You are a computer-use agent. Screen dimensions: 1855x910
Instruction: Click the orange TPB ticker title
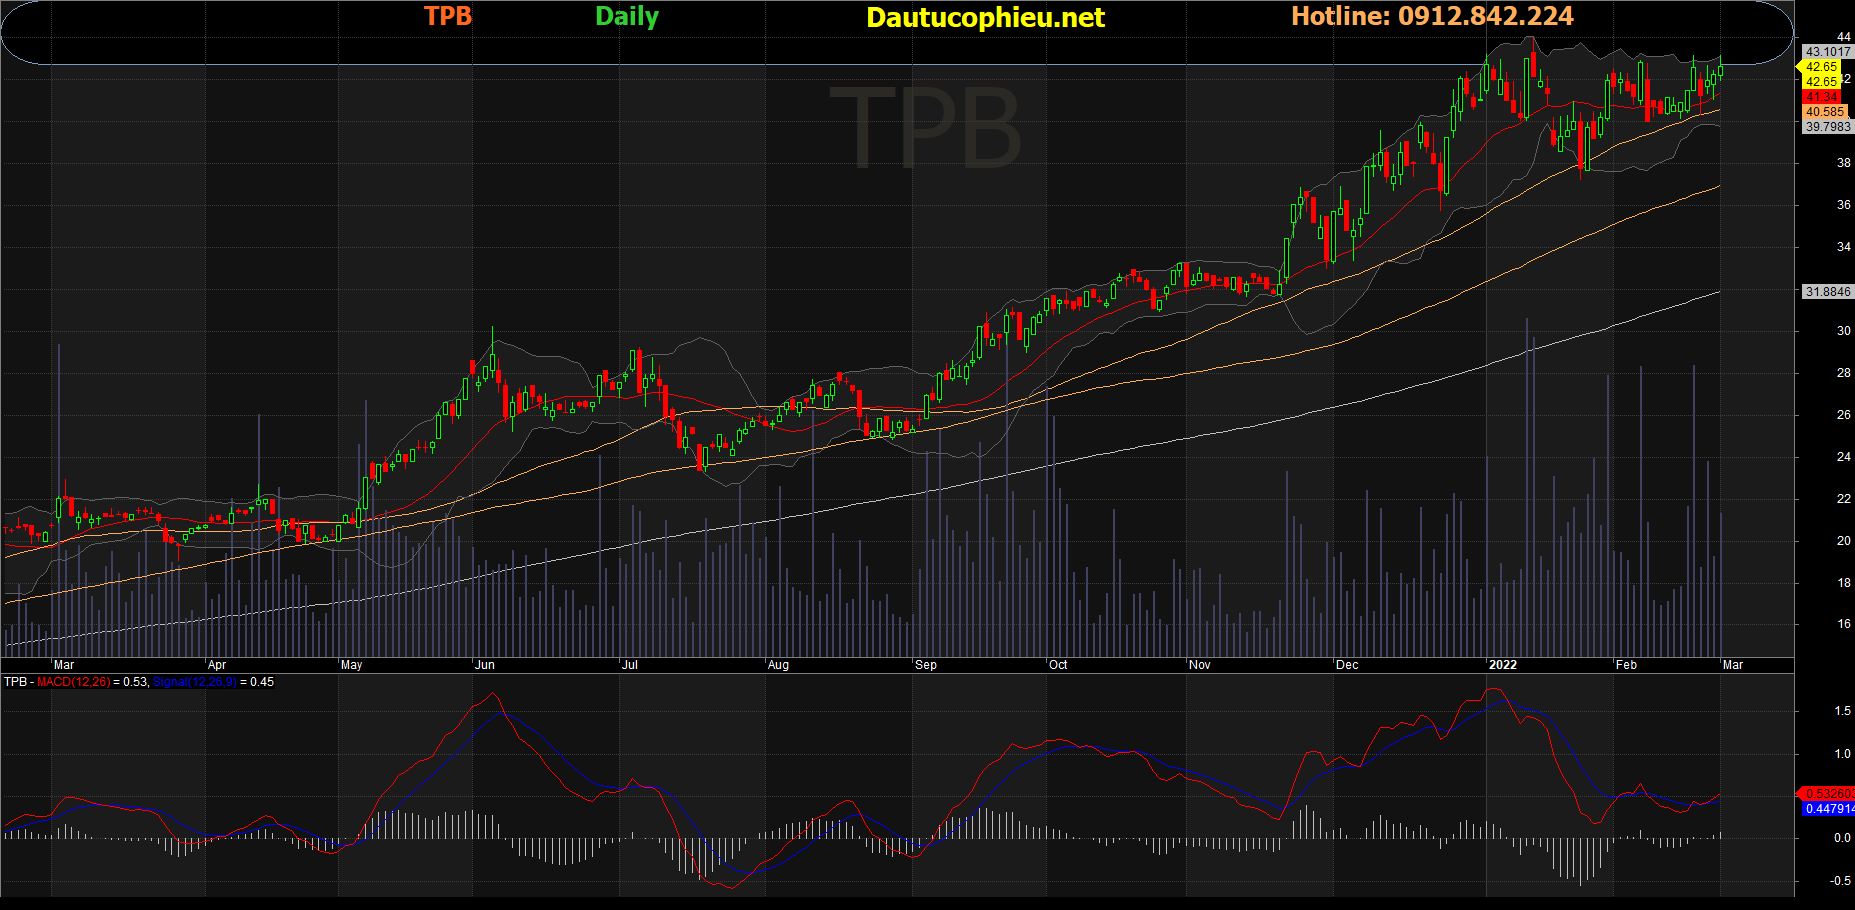(x=447, y=16)
